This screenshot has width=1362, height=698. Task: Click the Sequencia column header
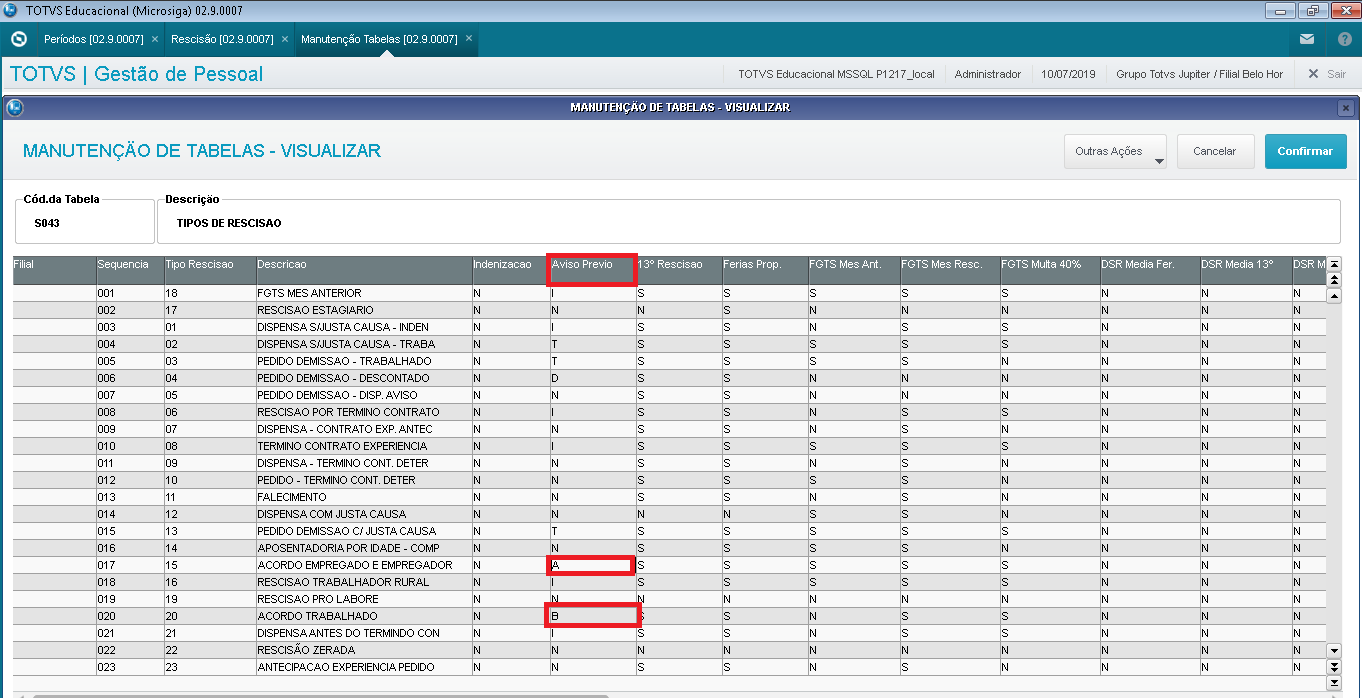pyautogui.click(x=130, y=270)
